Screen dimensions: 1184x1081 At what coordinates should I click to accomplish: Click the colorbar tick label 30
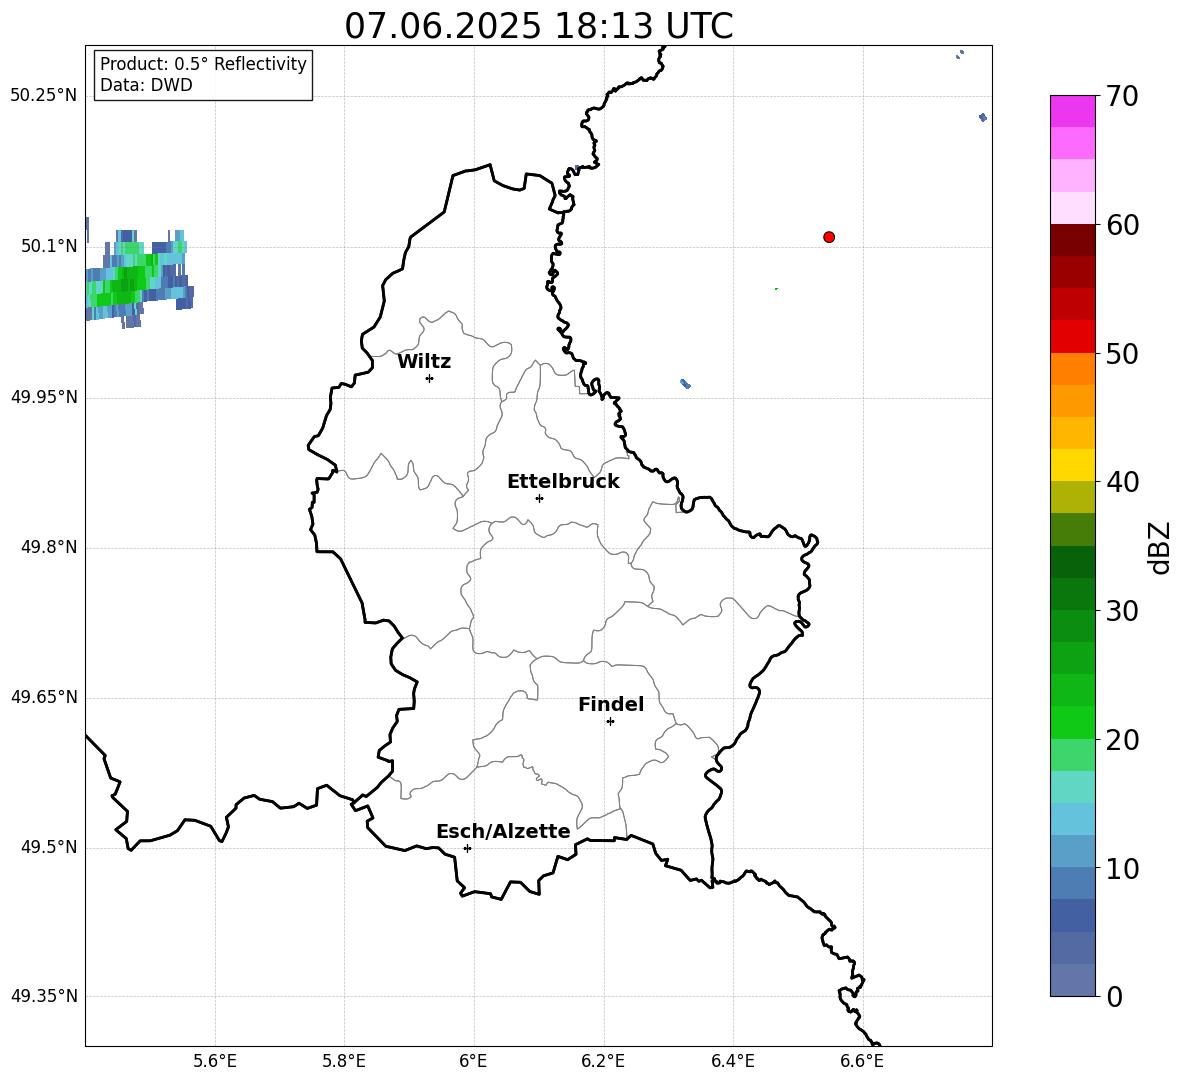tap(1122, 611)
